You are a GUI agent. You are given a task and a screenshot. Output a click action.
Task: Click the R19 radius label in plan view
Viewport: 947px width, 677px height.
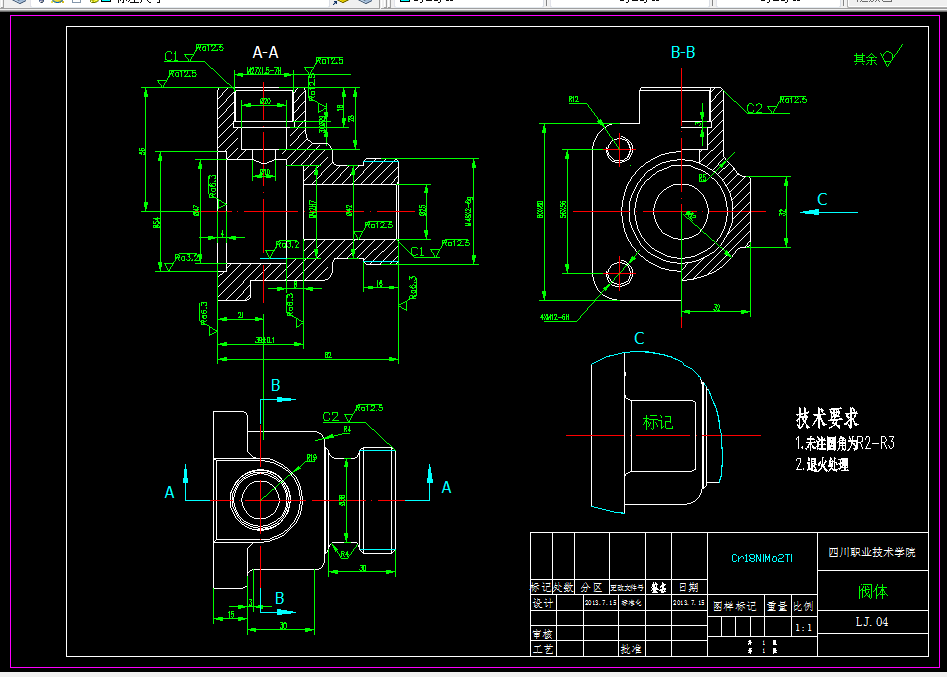pos(312,458)
